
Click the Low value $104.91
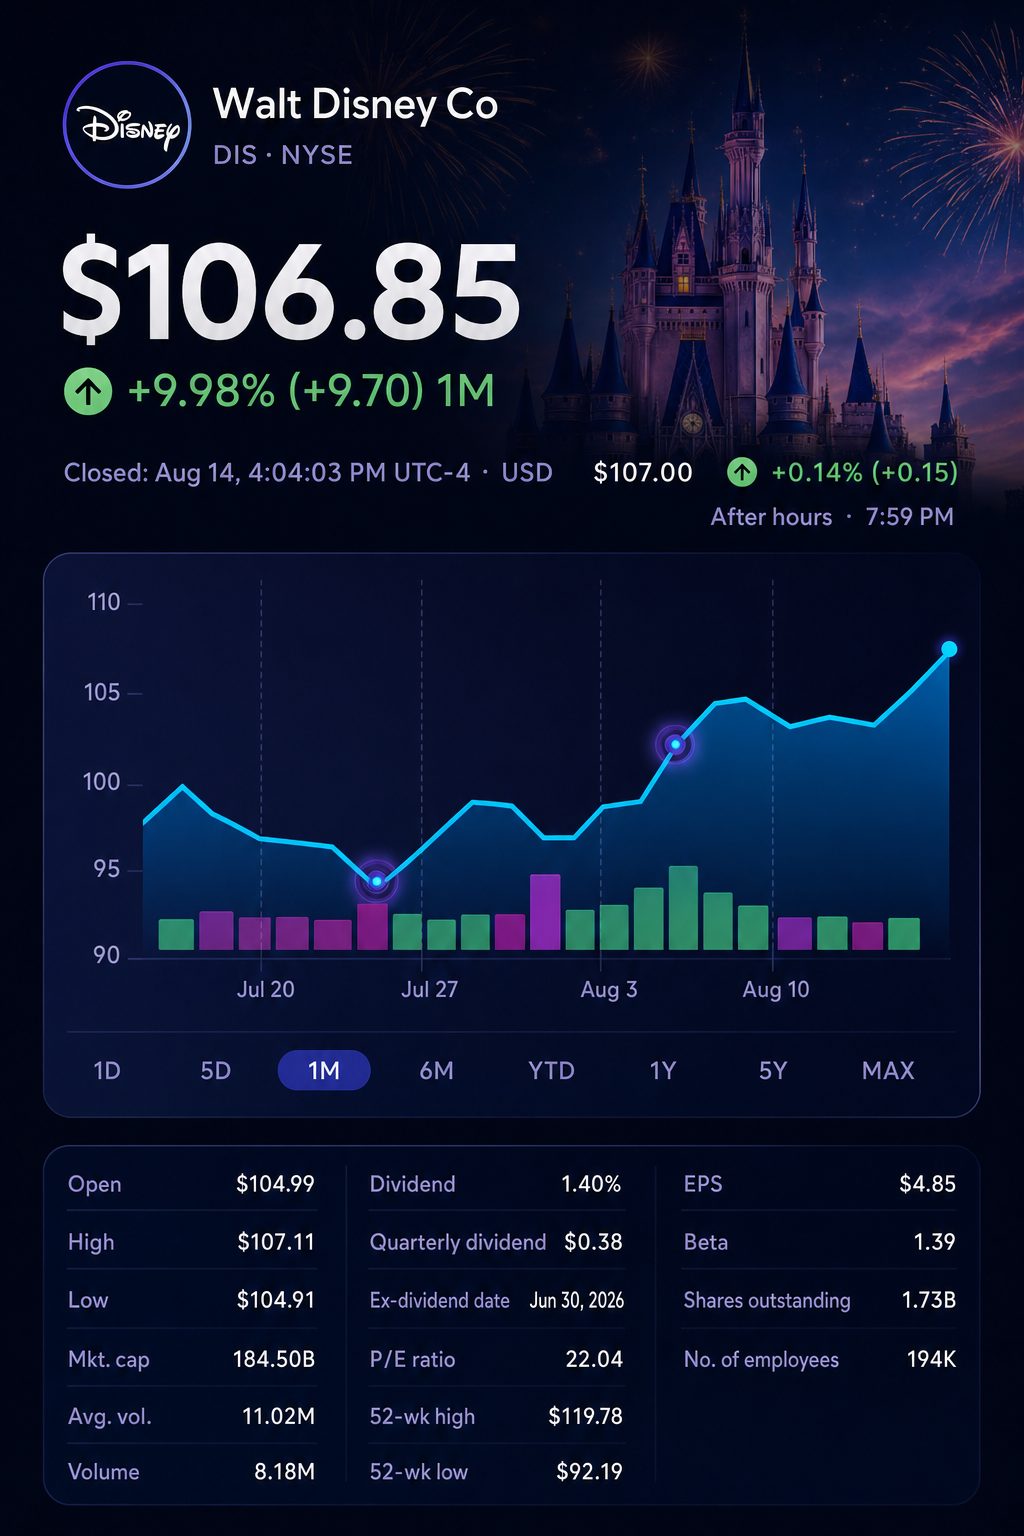(x=275, y=1300)
